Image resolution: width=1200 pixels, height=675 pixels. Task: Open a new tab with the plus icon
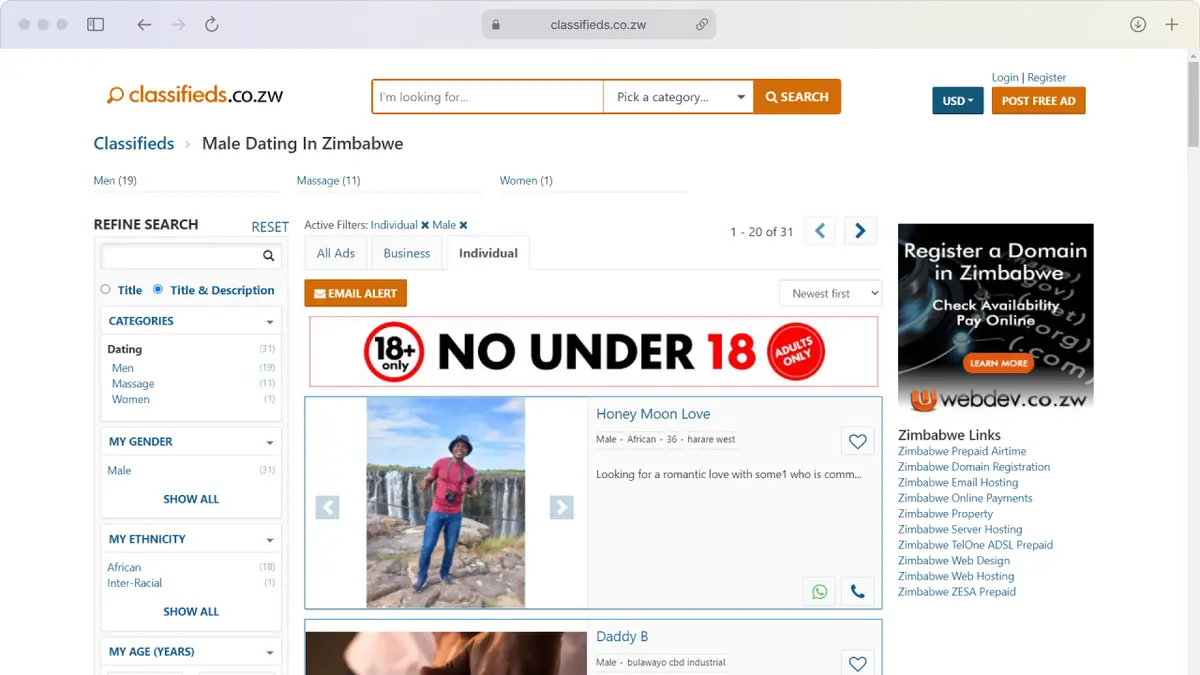tap(1172, 24)
